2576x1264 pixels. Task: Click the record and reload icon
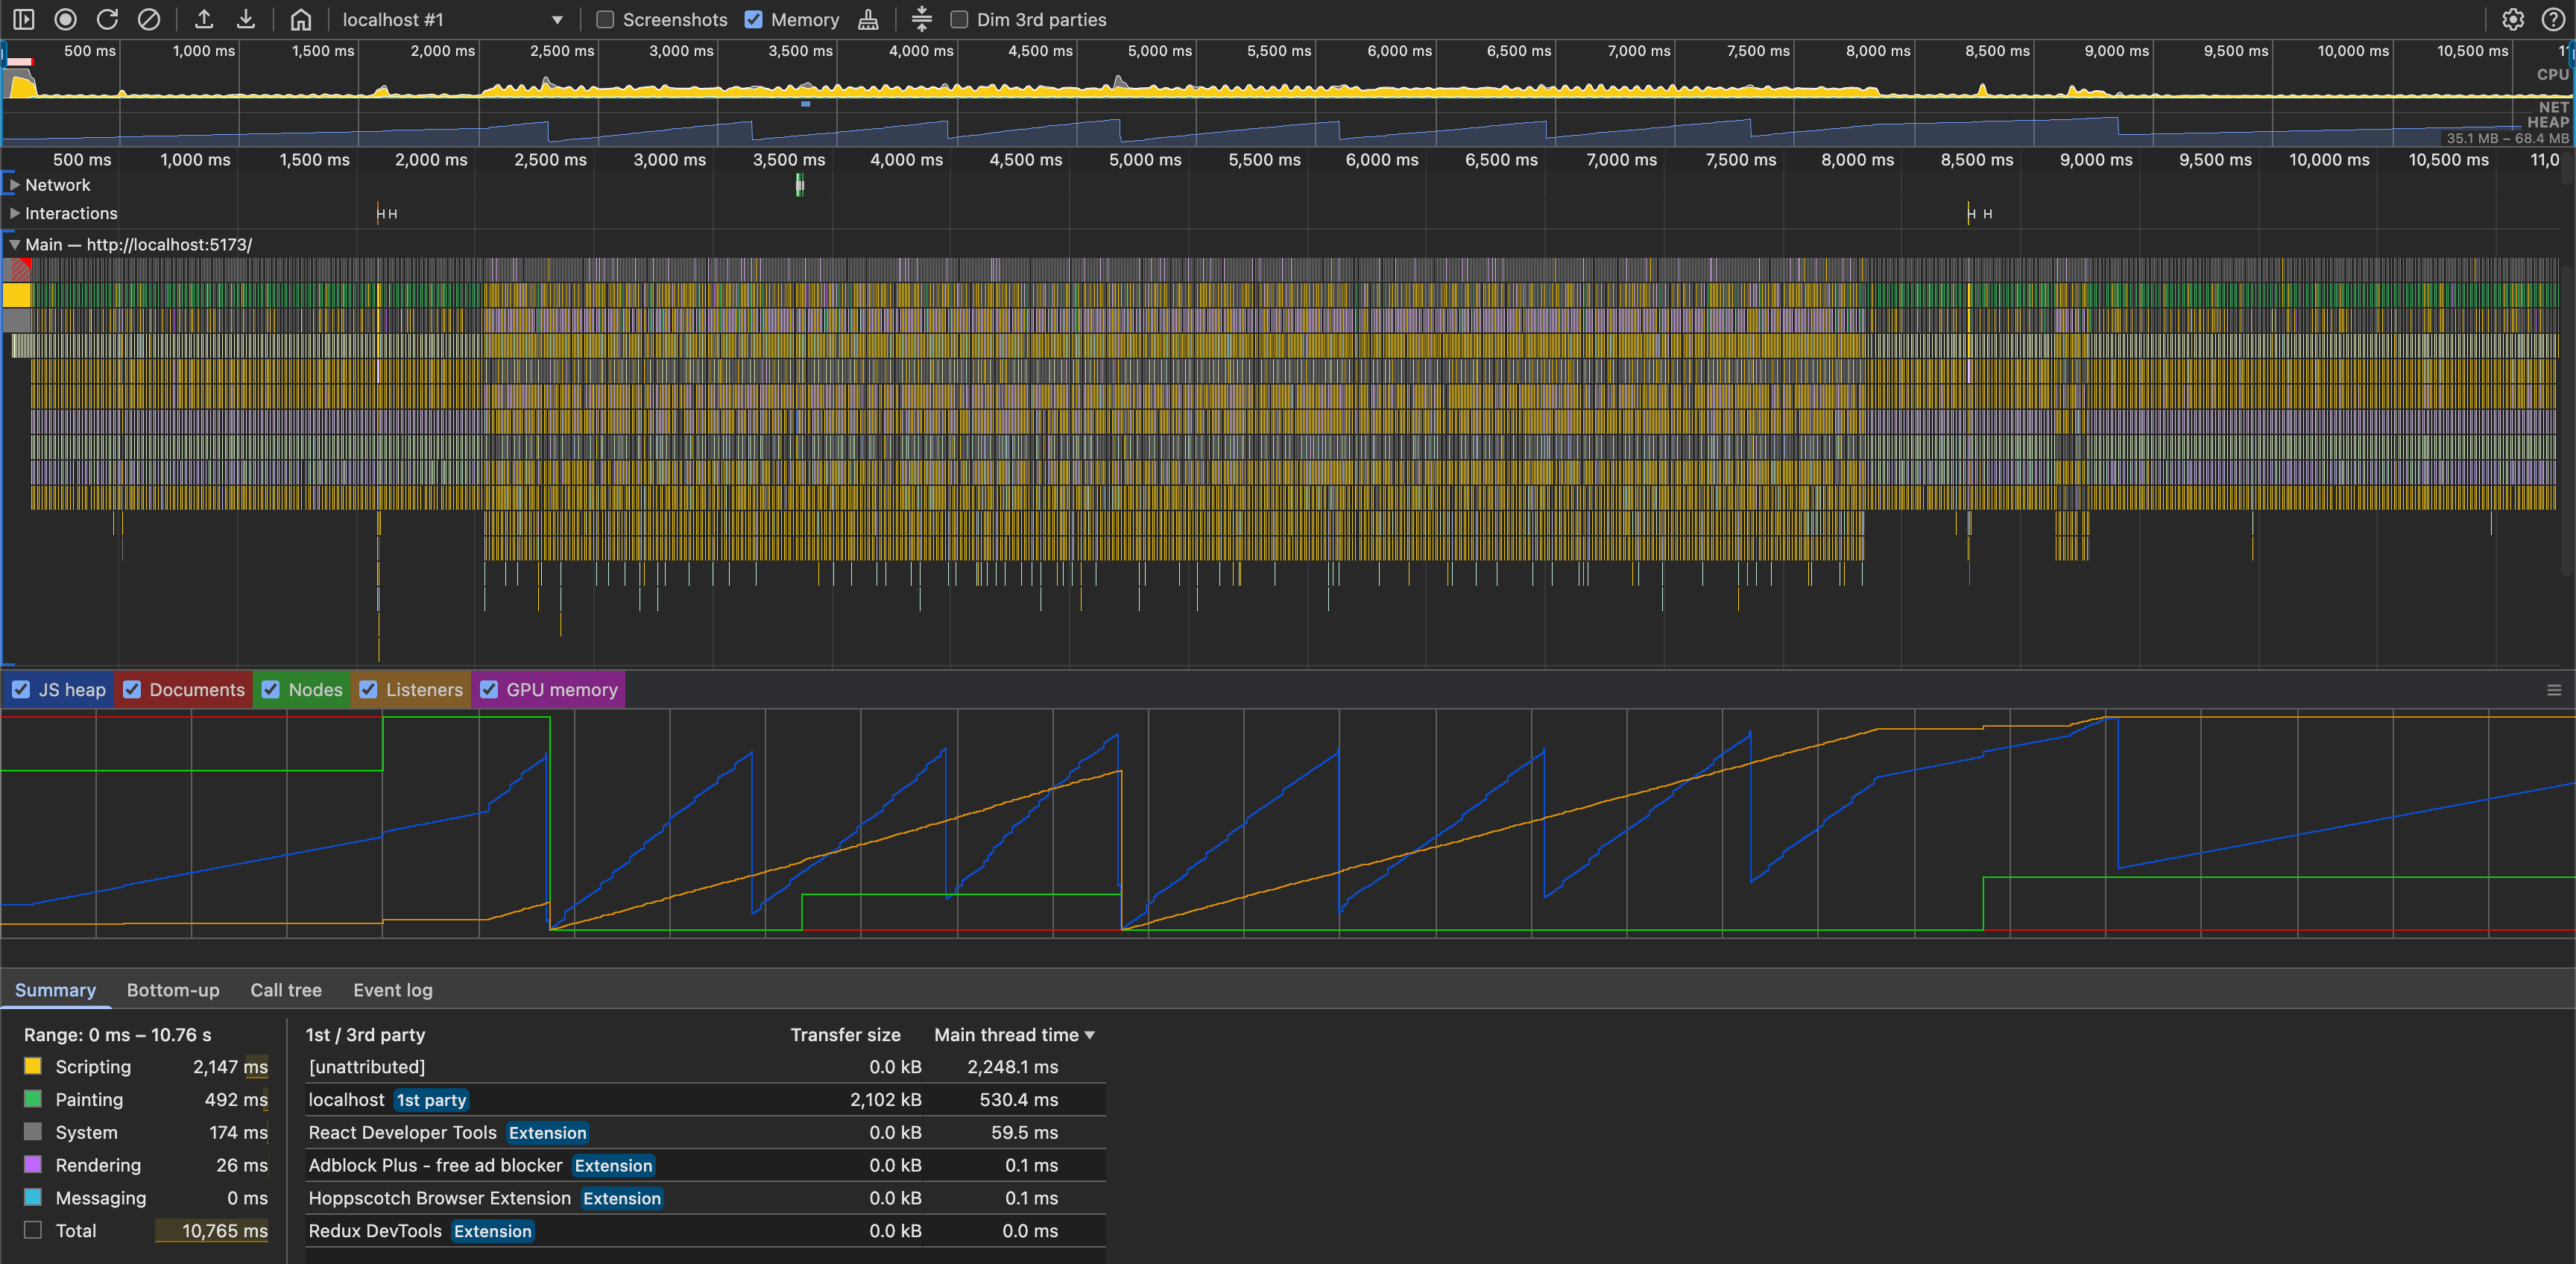(107, 19)
